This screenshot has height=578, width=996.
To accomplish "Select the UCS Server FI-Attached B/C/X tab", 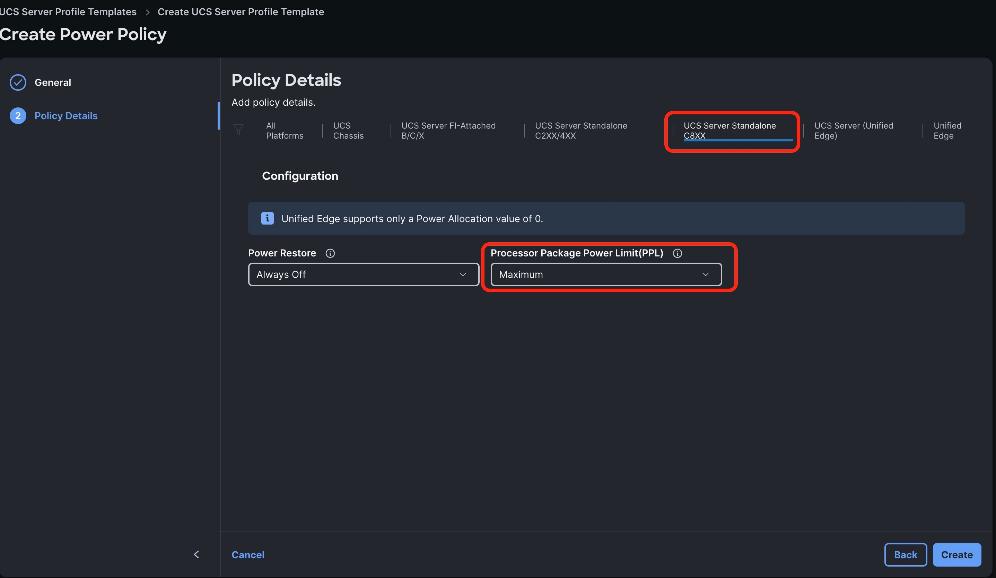I will pyautogui.click(x=448, y=131).
